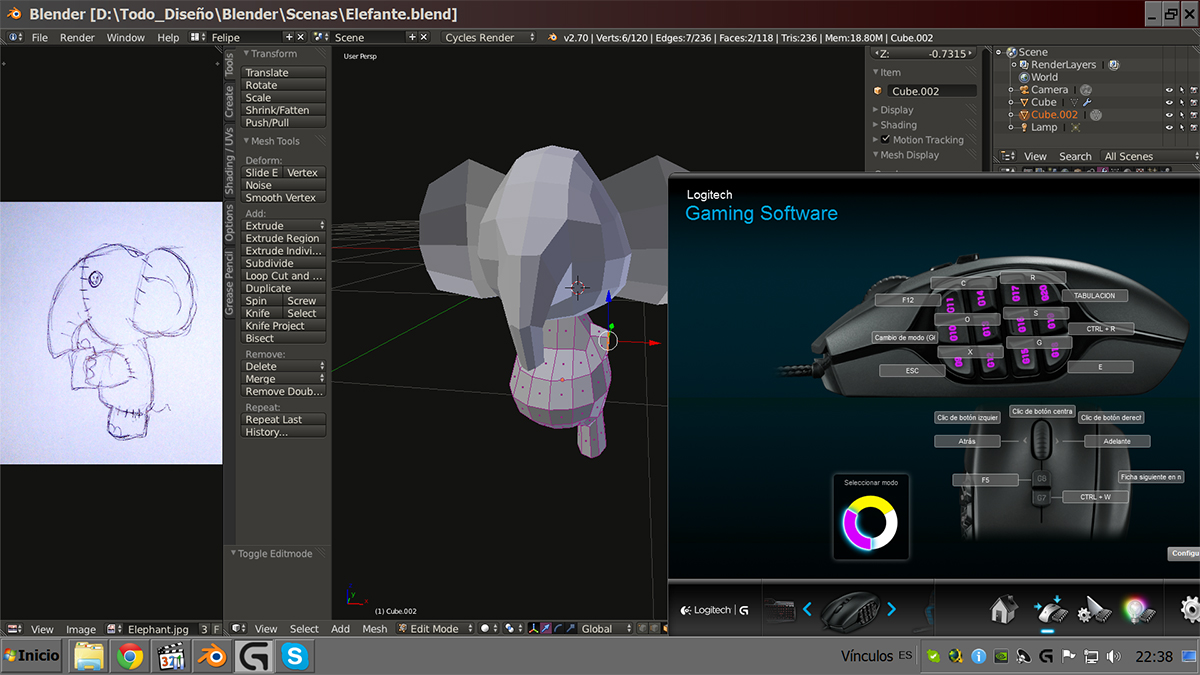Image resolution: width=1200 pixels, height=675 pixels.
Task: Open Blender info editor type icon
Action: [x=14, y=37]
